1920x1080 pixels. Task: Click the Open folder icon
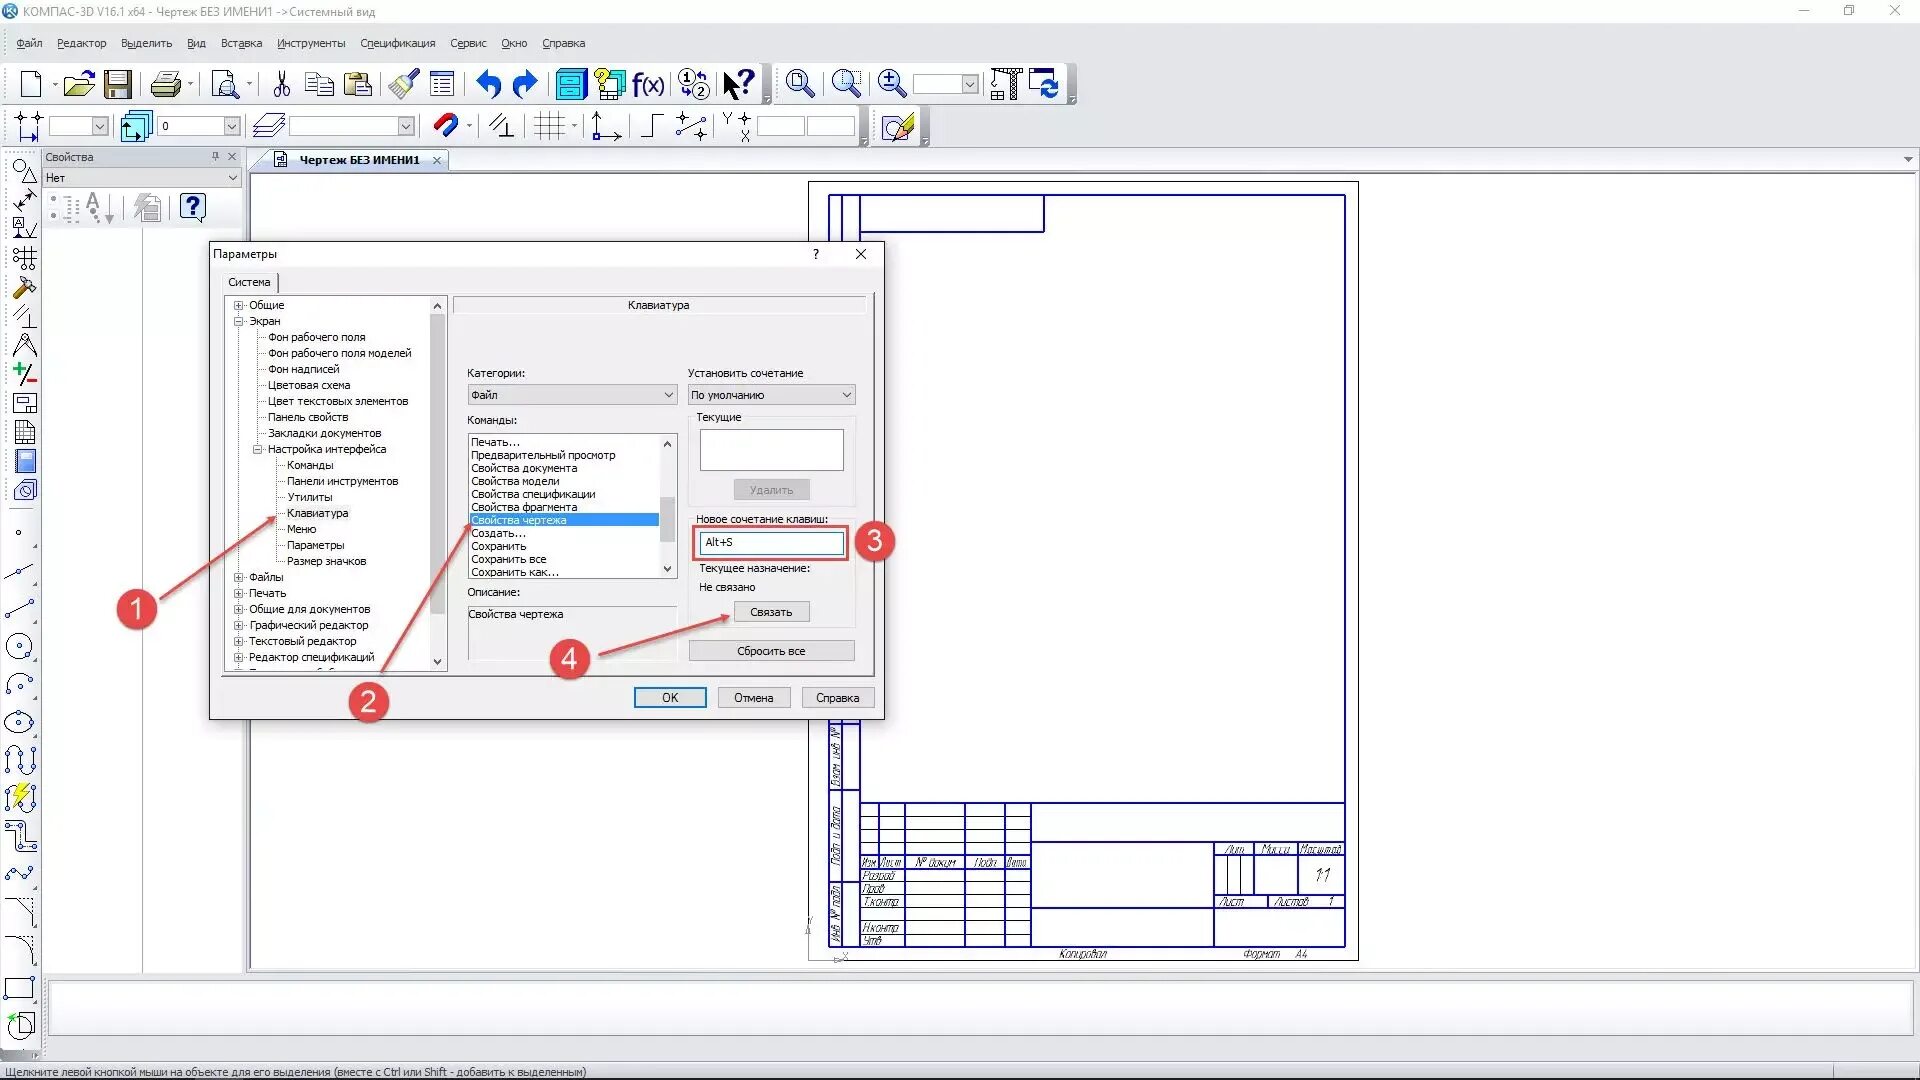click(78, 84)
